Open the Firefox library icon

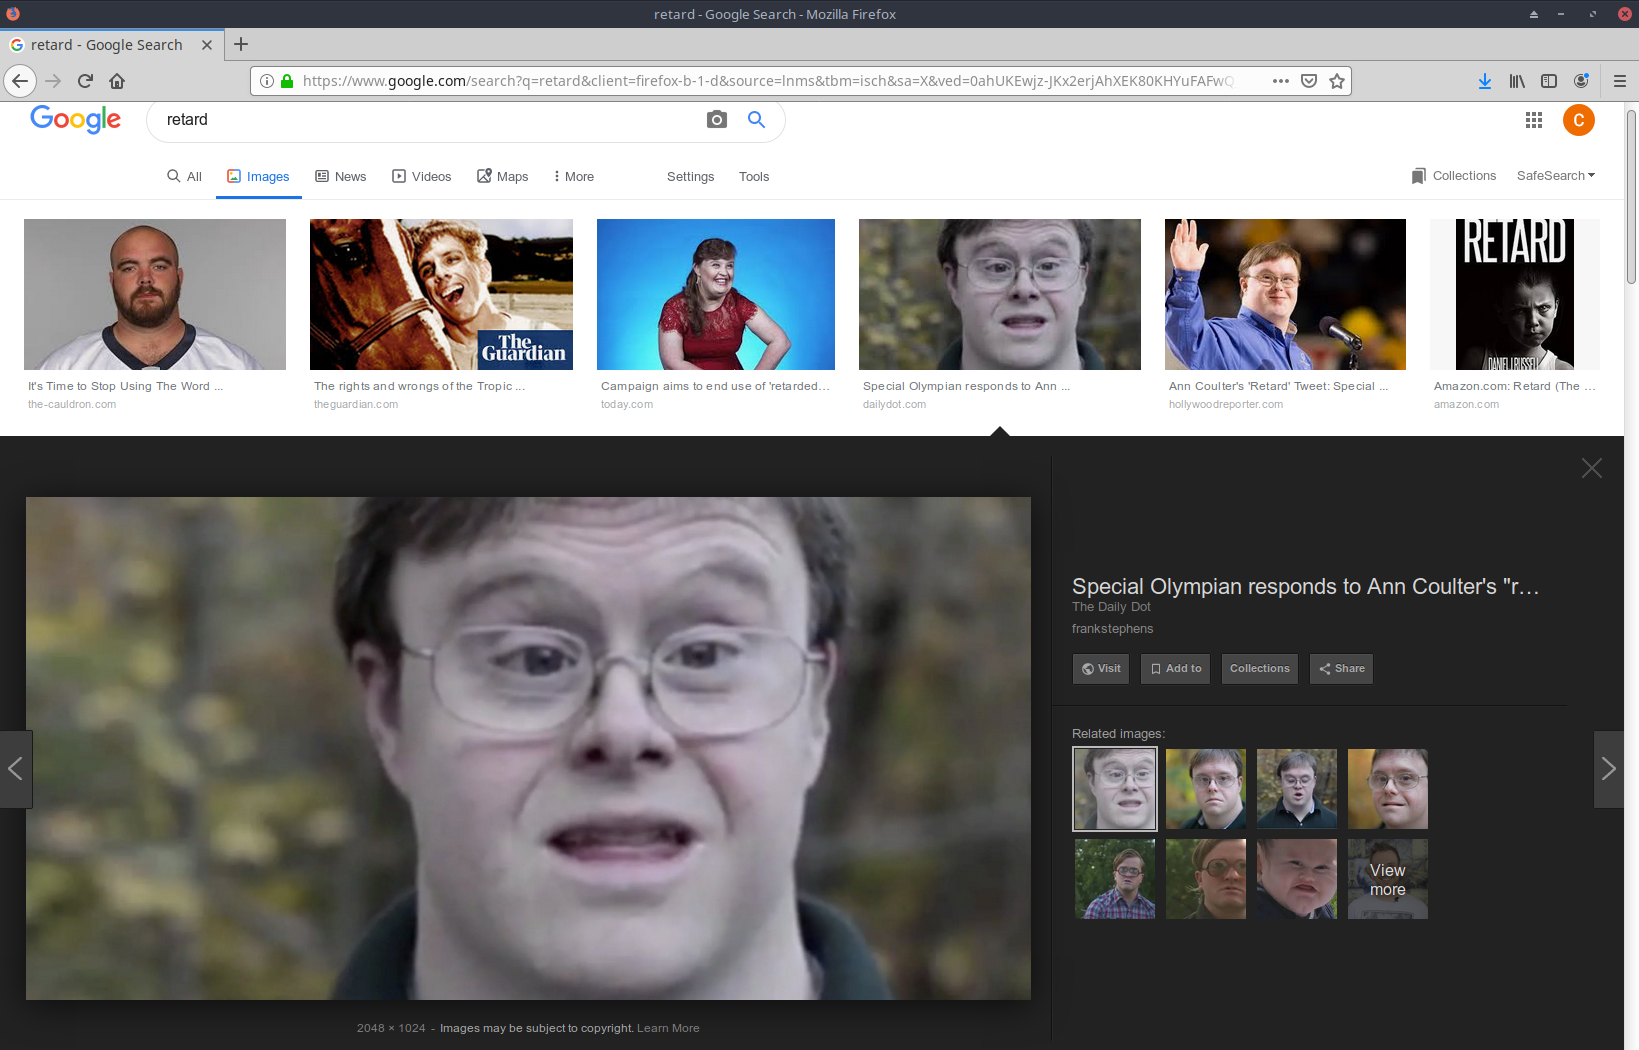click(1517, 81)
